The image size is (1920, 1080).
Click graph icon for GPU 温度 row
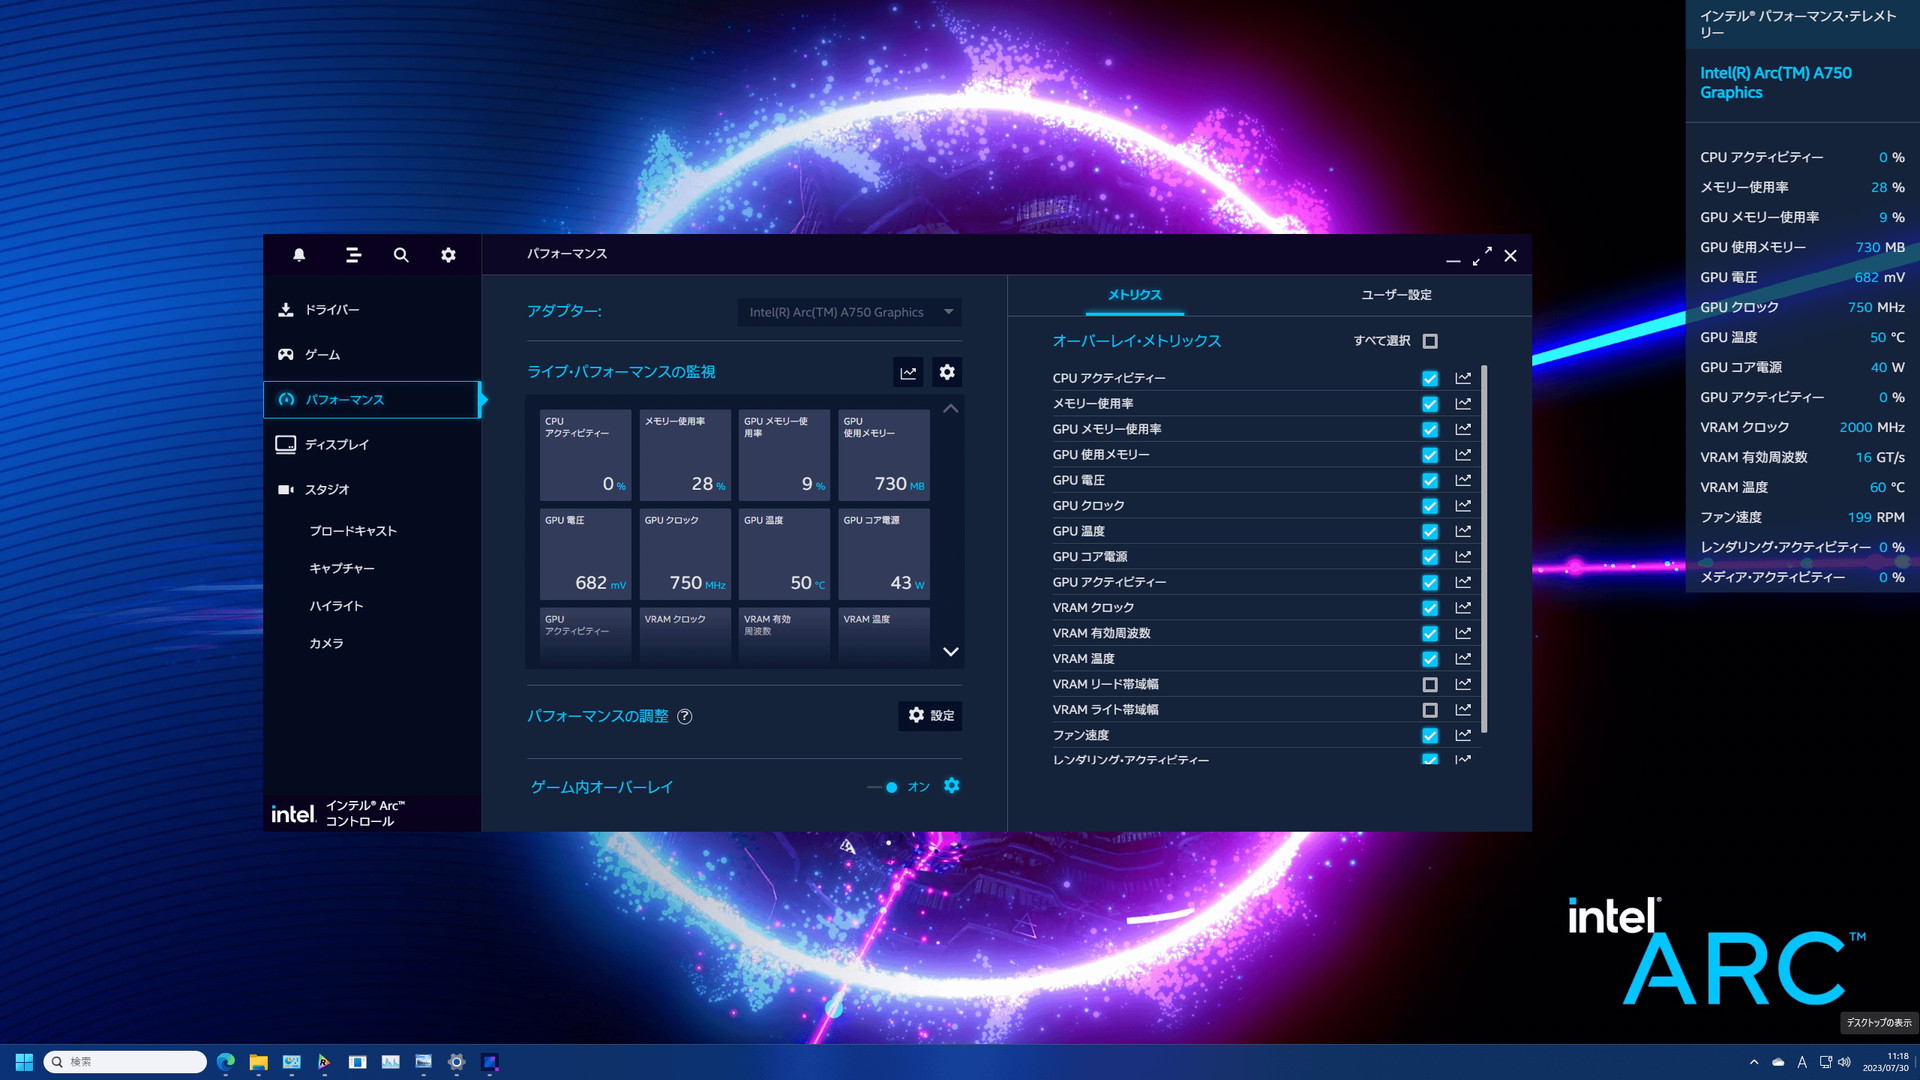point(1463,531)
